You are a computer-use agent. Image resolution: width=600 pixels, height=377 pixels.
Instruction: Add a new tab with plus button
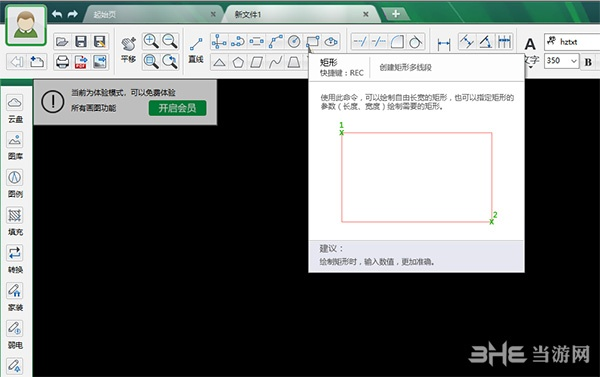point(396,14)
